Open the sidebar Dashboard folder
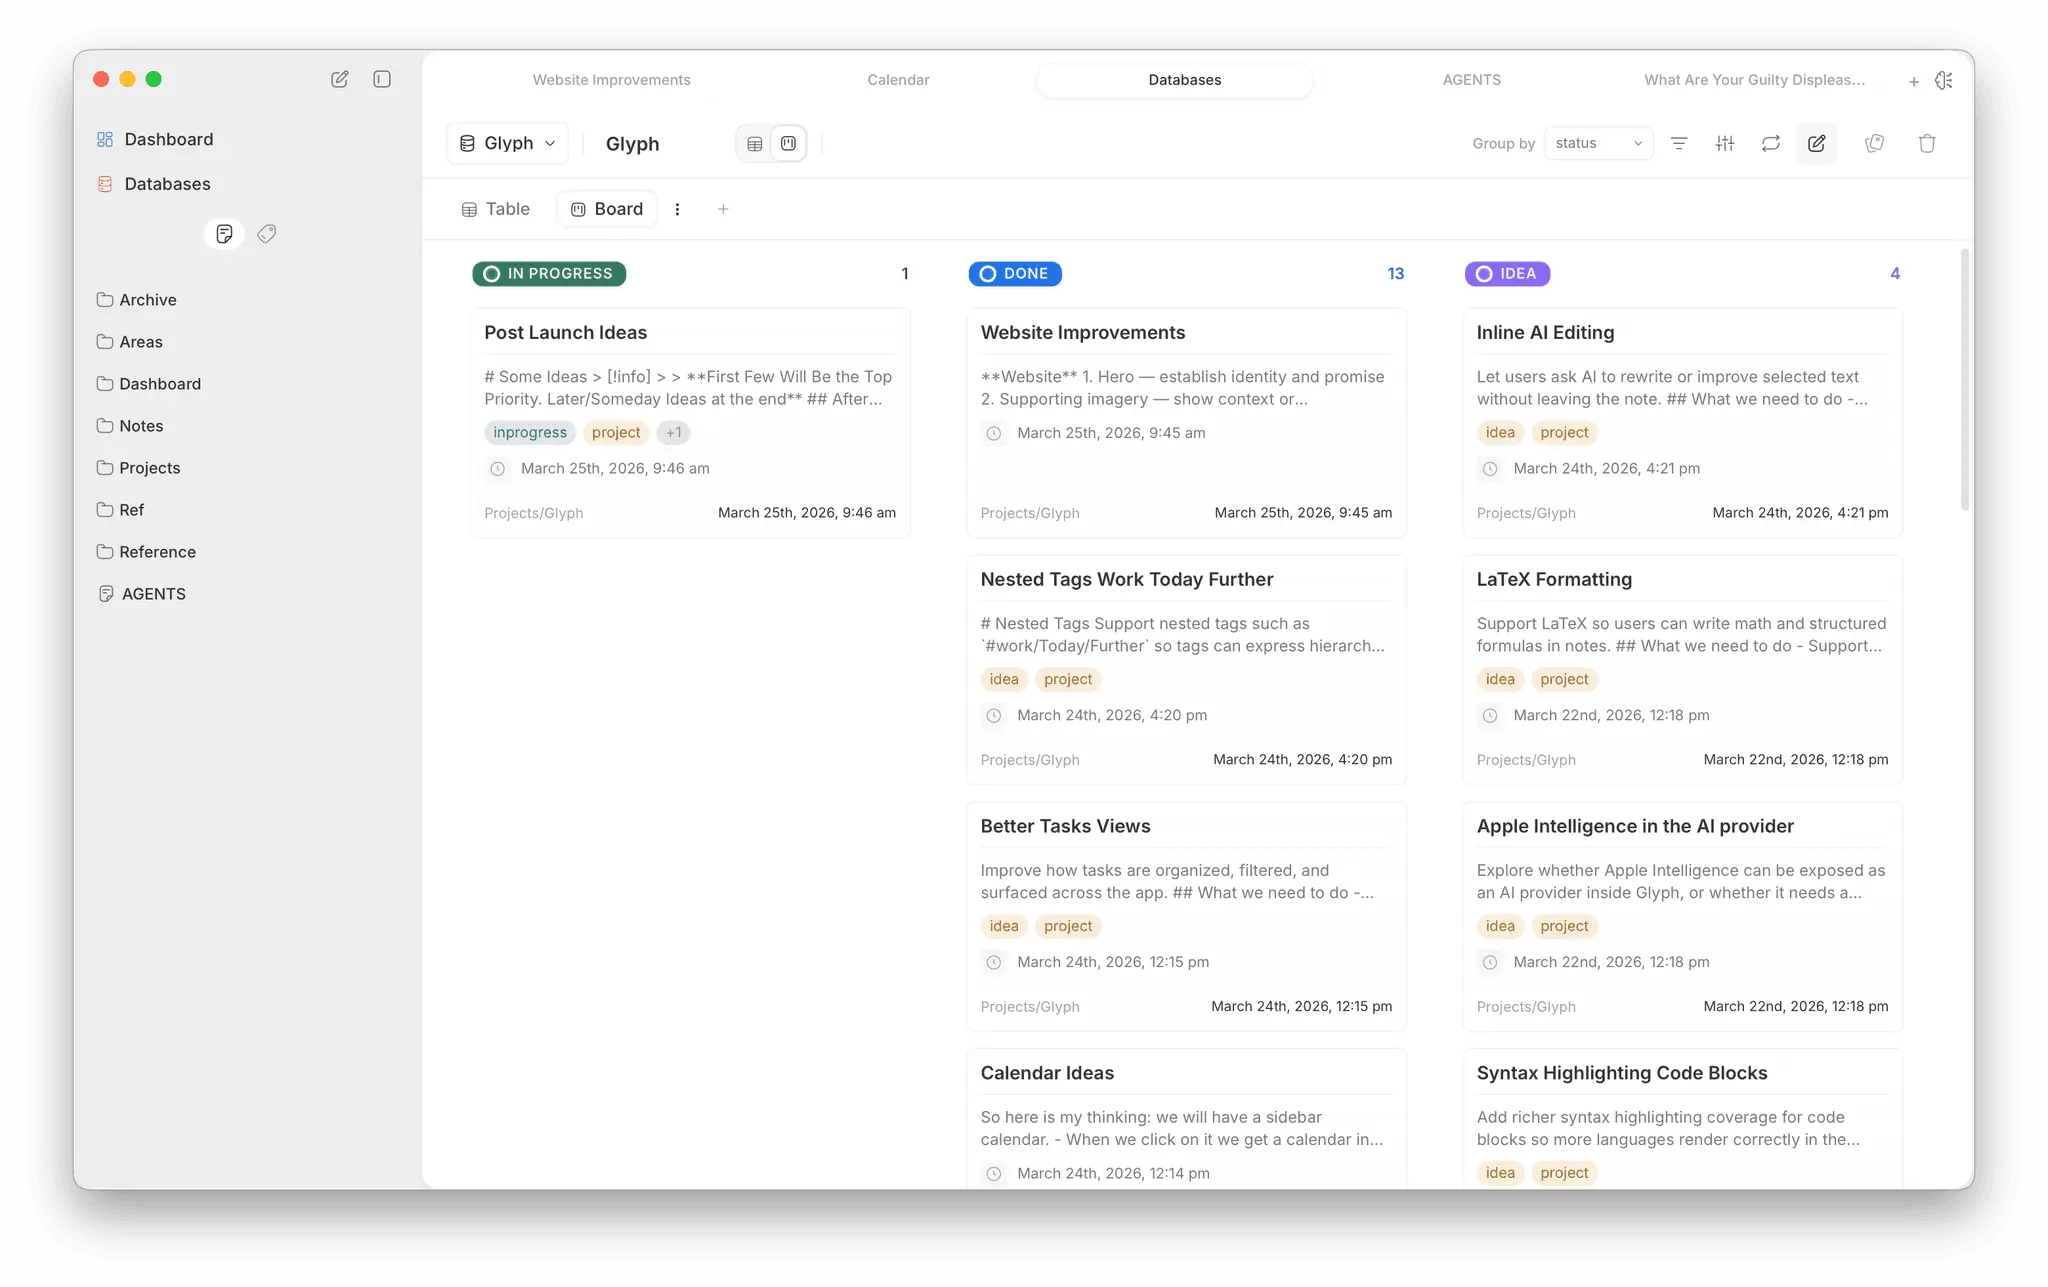The image size is (2048, 1287). tap(149, 384)
